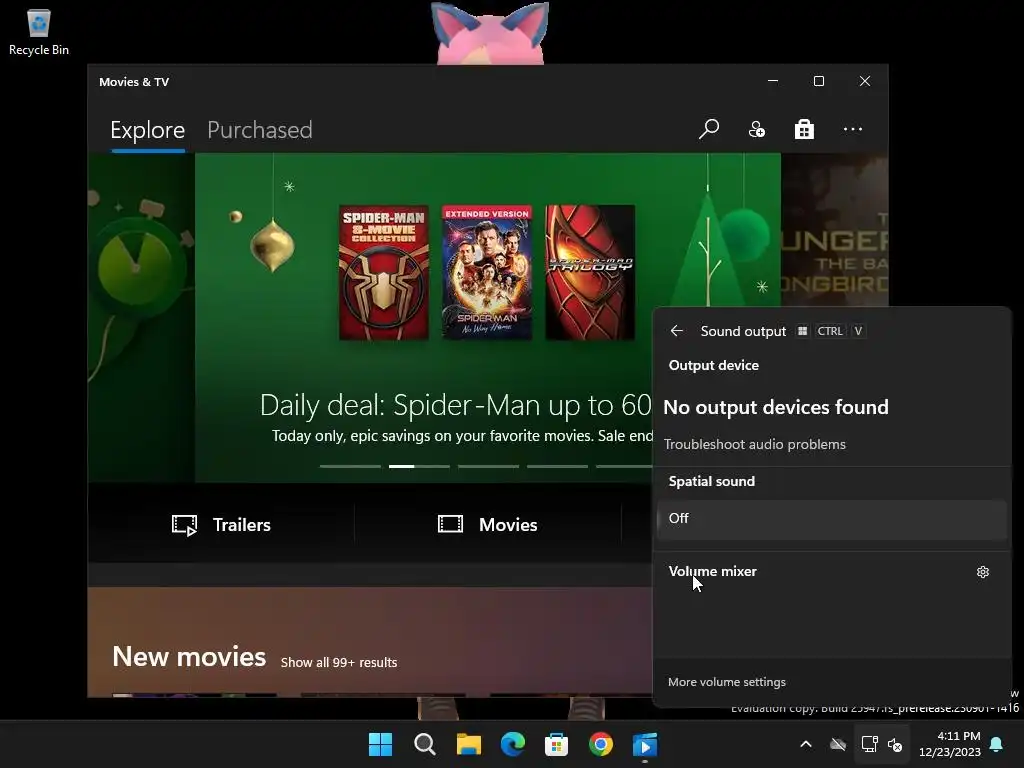Click the muted speaker tray icon

[895, 744]
